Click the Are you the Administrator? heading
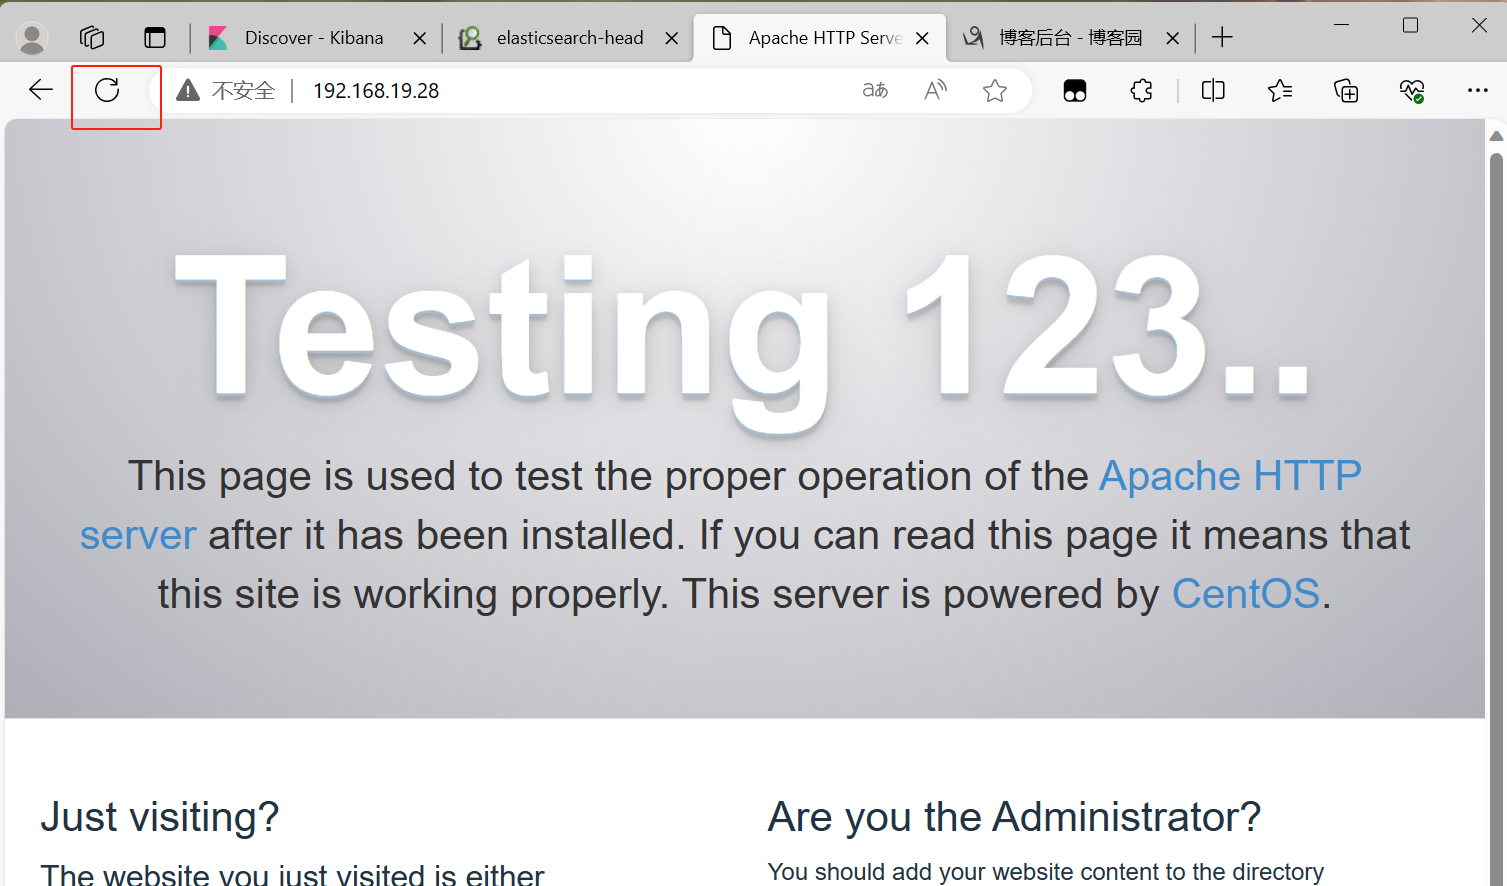The height and width of the screenshot is (886, 1507). pyautogui.click(x=1014, y=817)
